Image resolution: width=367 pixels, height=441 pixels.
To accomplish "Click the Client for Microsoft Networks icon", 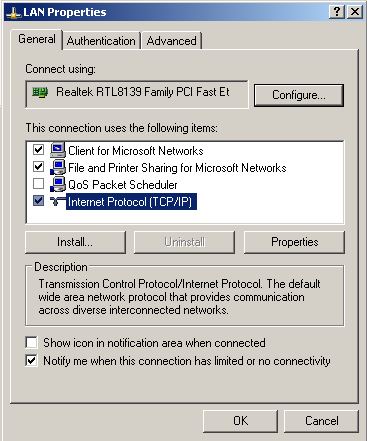I will [58, 150].
